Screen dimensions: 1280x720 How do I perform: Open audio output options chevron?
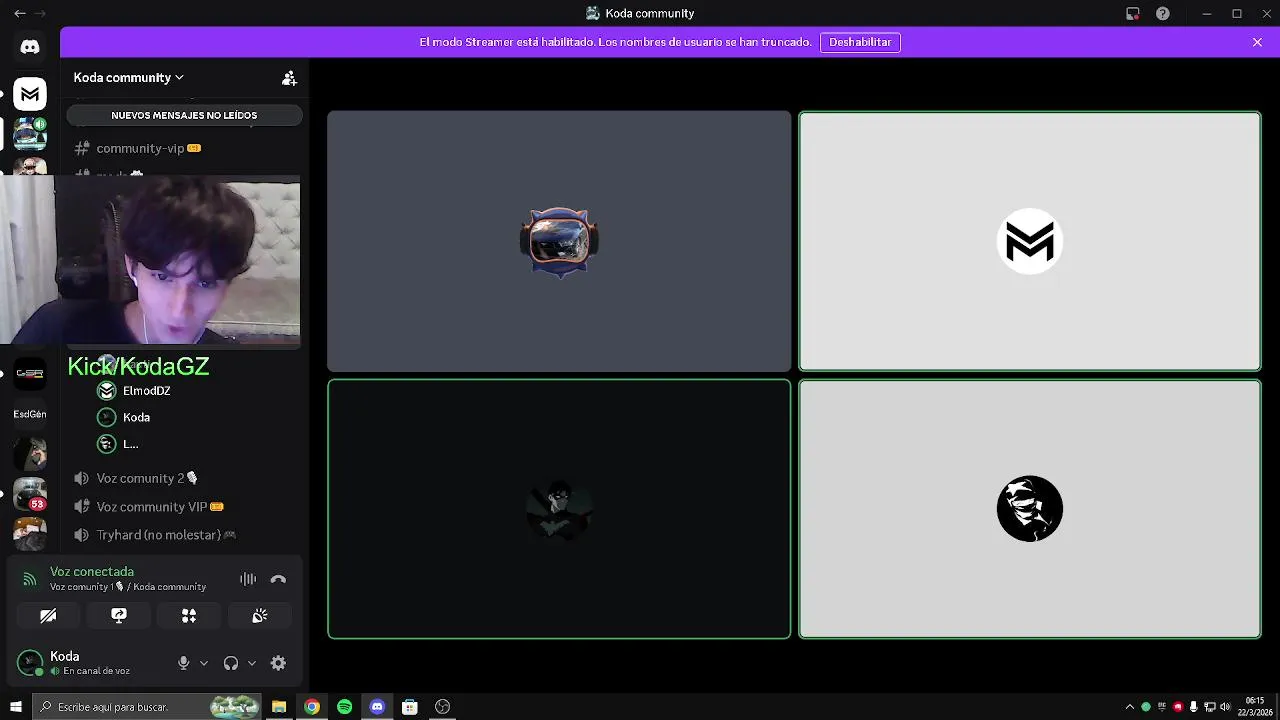[252, 663]
